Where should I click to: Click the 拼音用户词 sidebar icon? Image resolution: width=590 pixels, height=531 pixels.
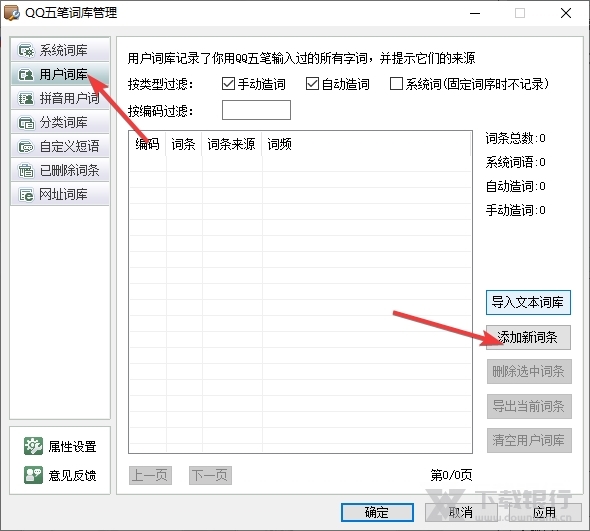tap(26, 99)
